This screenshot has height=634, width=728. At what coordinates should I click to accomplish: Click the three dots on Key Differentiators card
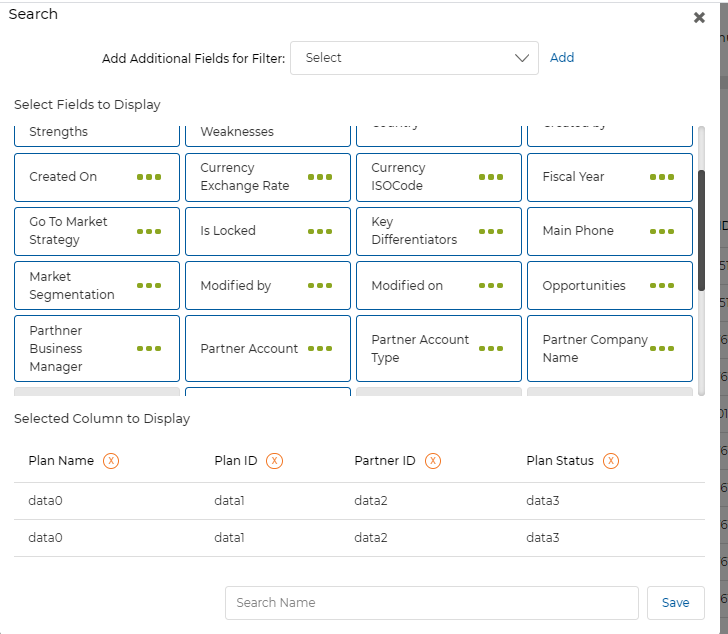491,231
